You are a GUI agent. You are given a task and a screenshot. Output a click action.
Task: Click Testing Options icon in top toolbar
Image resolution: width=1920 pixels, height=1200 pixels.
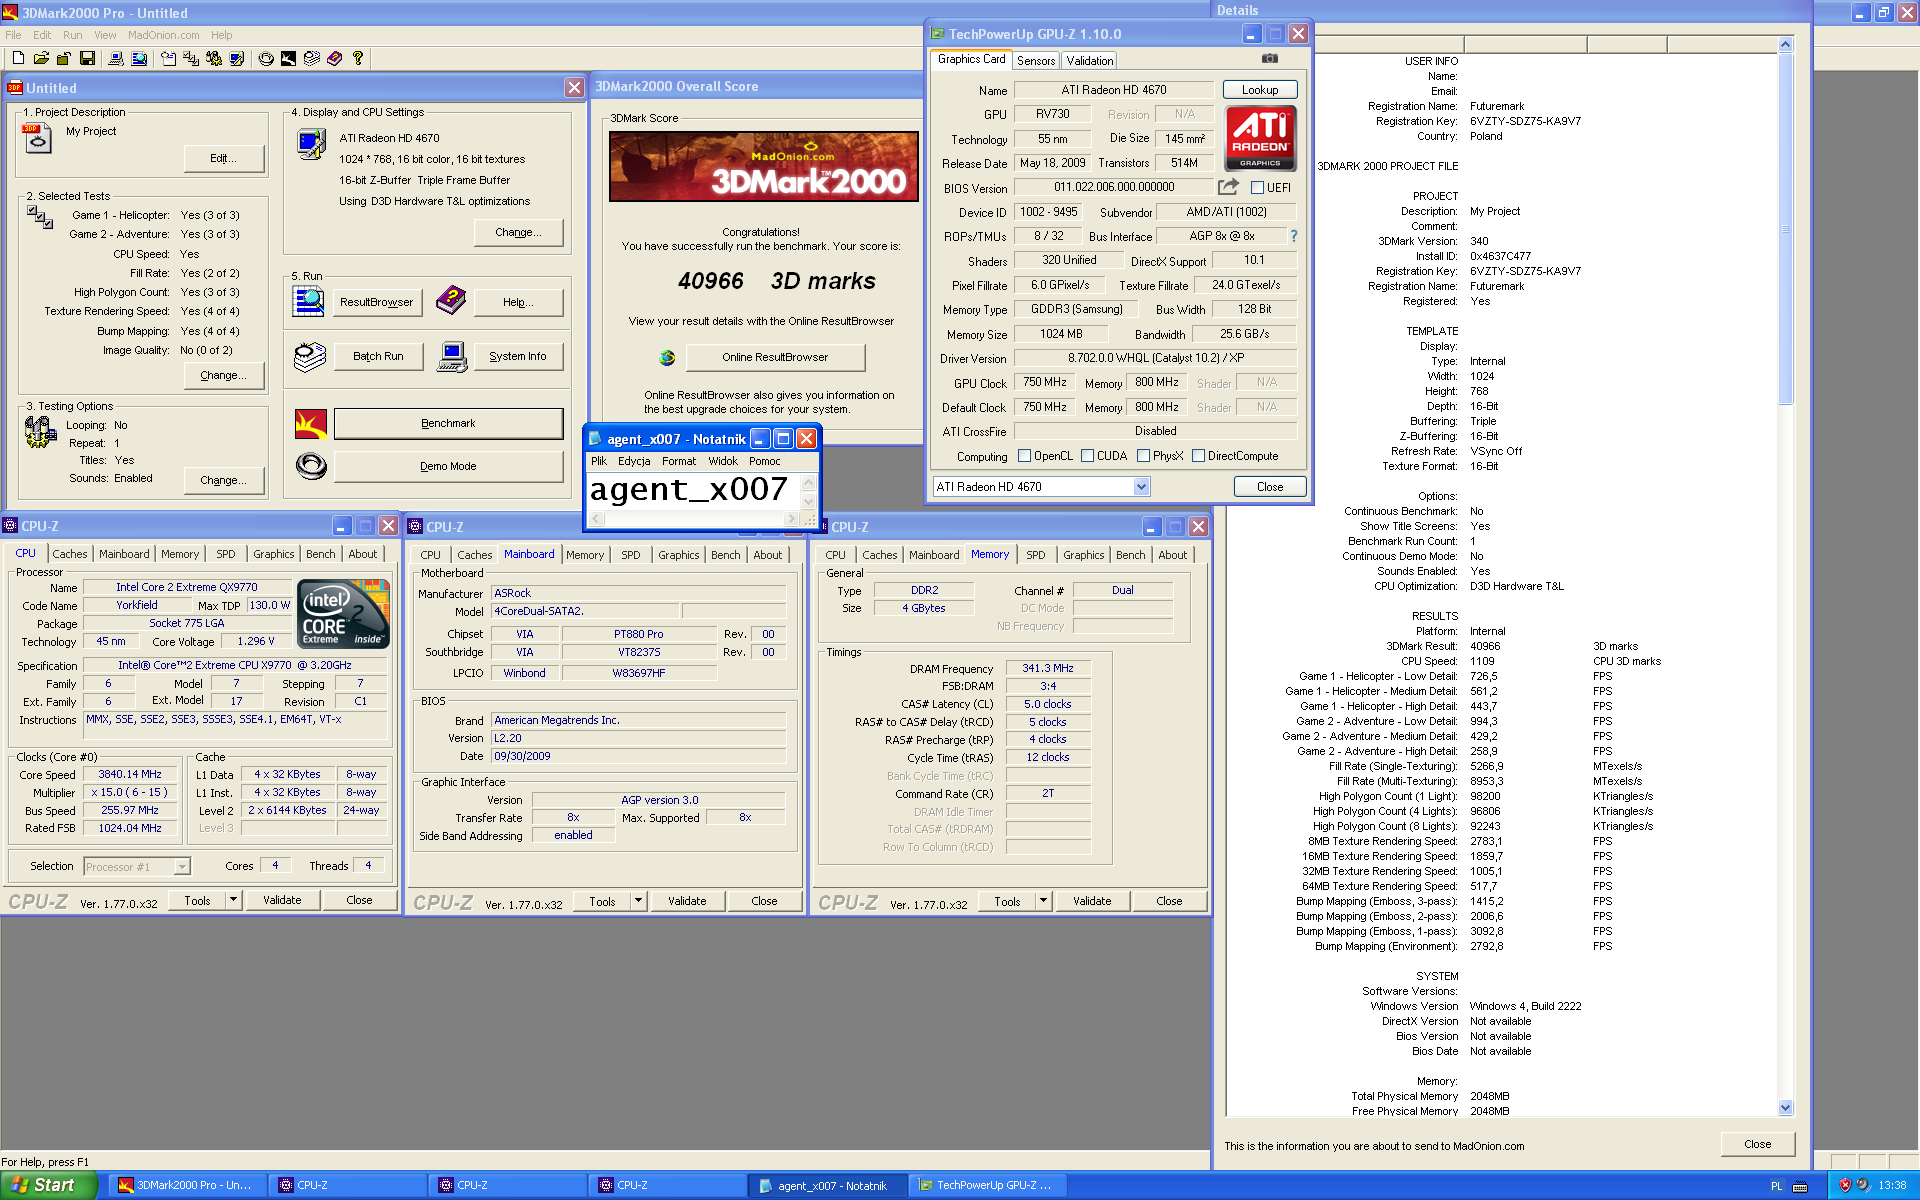point(213,59)
